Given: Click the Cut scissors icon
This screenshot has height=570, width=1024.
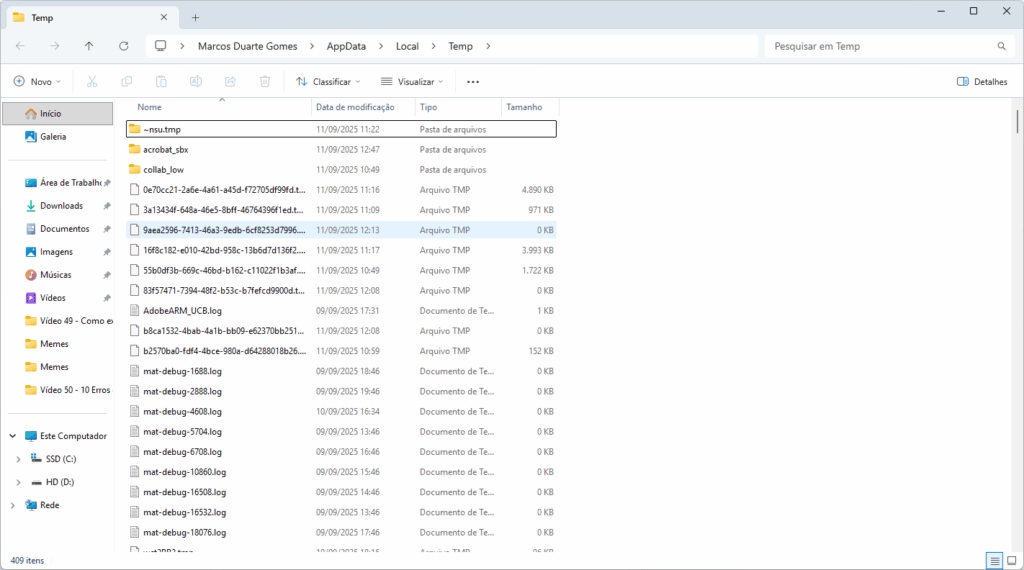Looking at the screenshot, I should 92,82.
